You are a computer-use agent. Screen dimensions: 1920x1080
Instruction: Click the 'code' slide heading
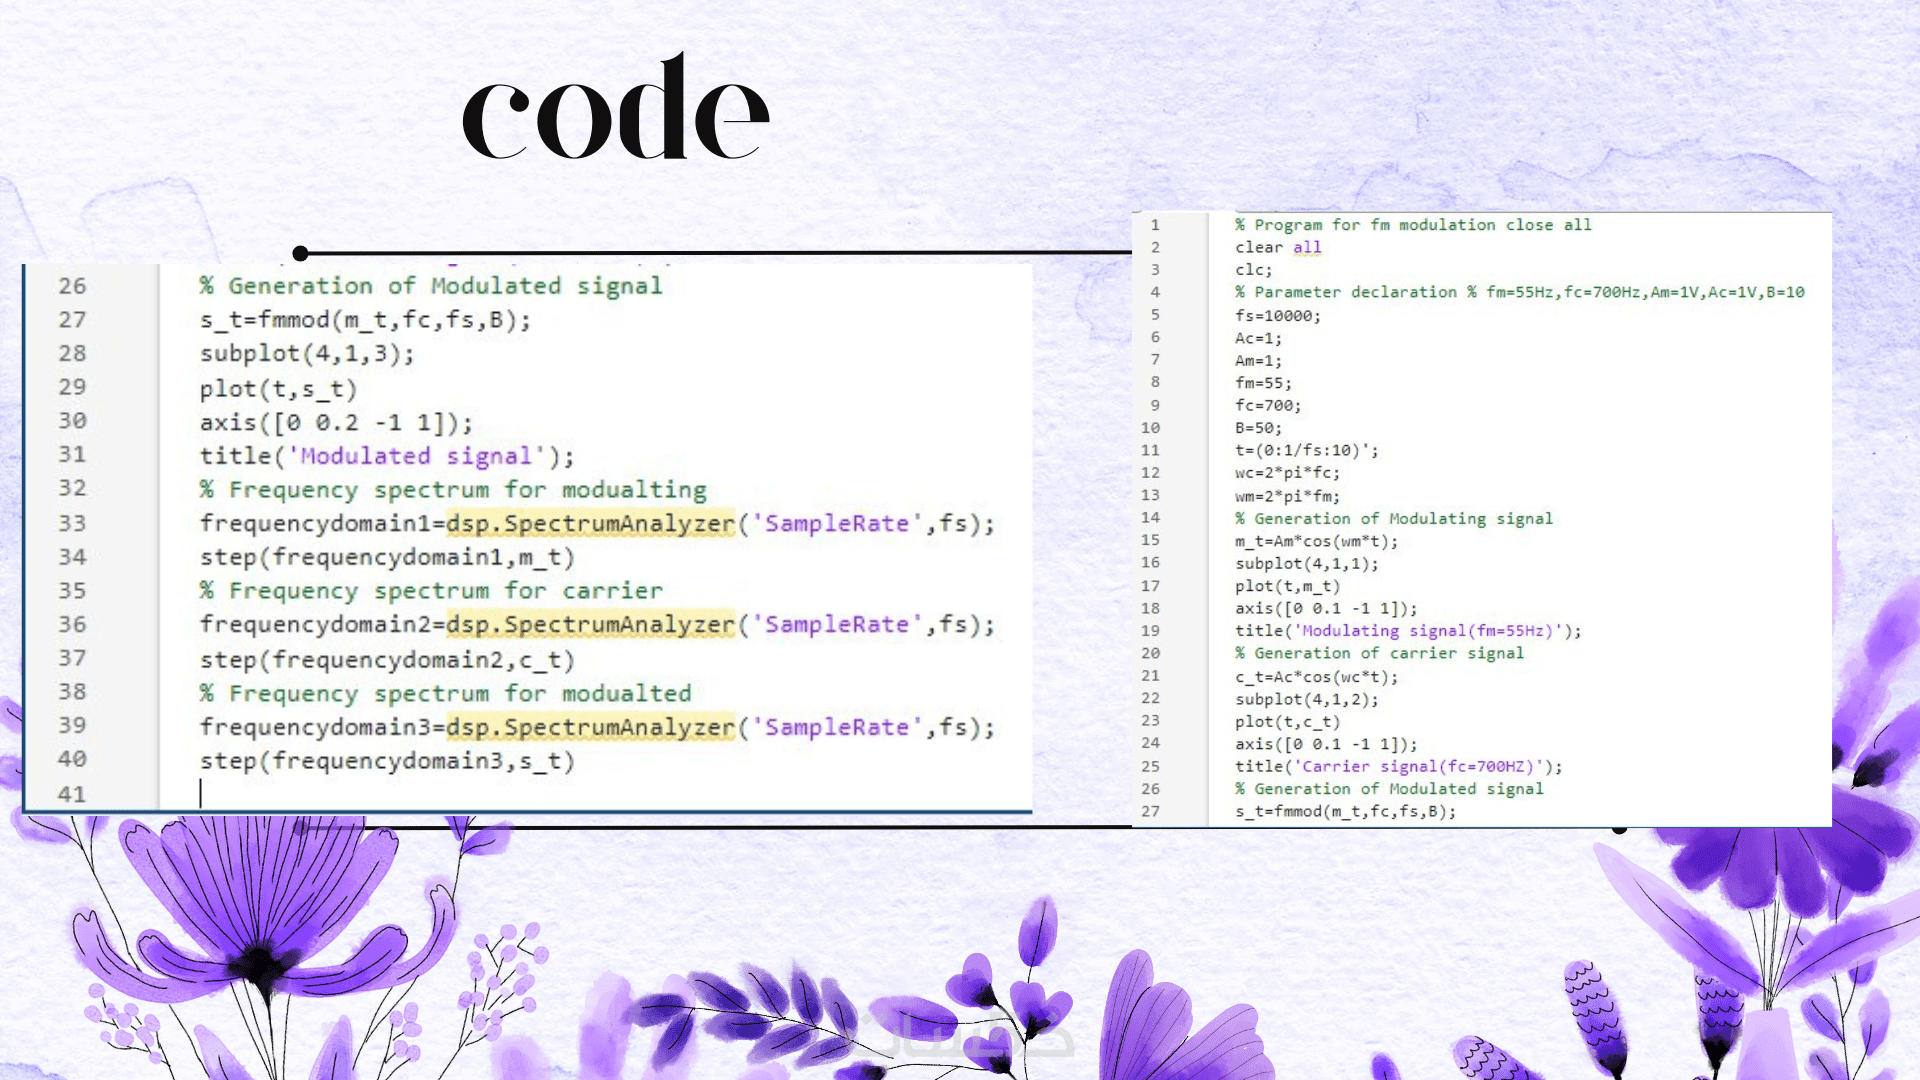click(x=616, y=110)
